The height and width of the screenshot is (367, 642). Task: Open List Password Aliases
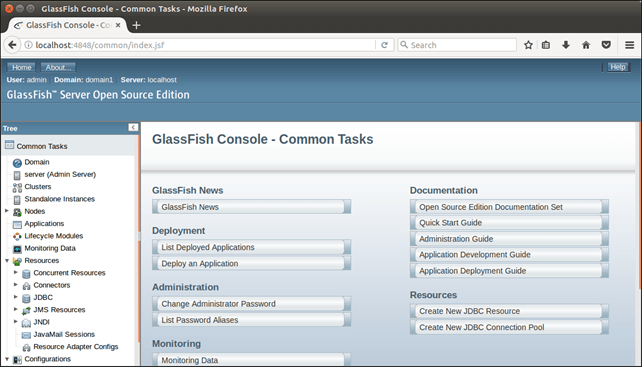pos(251,320)
